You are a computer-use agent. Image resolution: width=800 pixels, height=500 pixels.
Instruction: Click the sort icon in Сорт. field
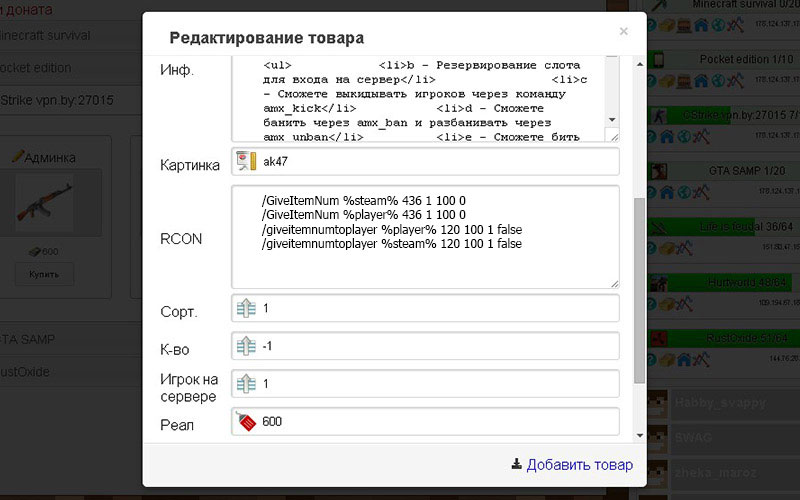coord(246,309)
